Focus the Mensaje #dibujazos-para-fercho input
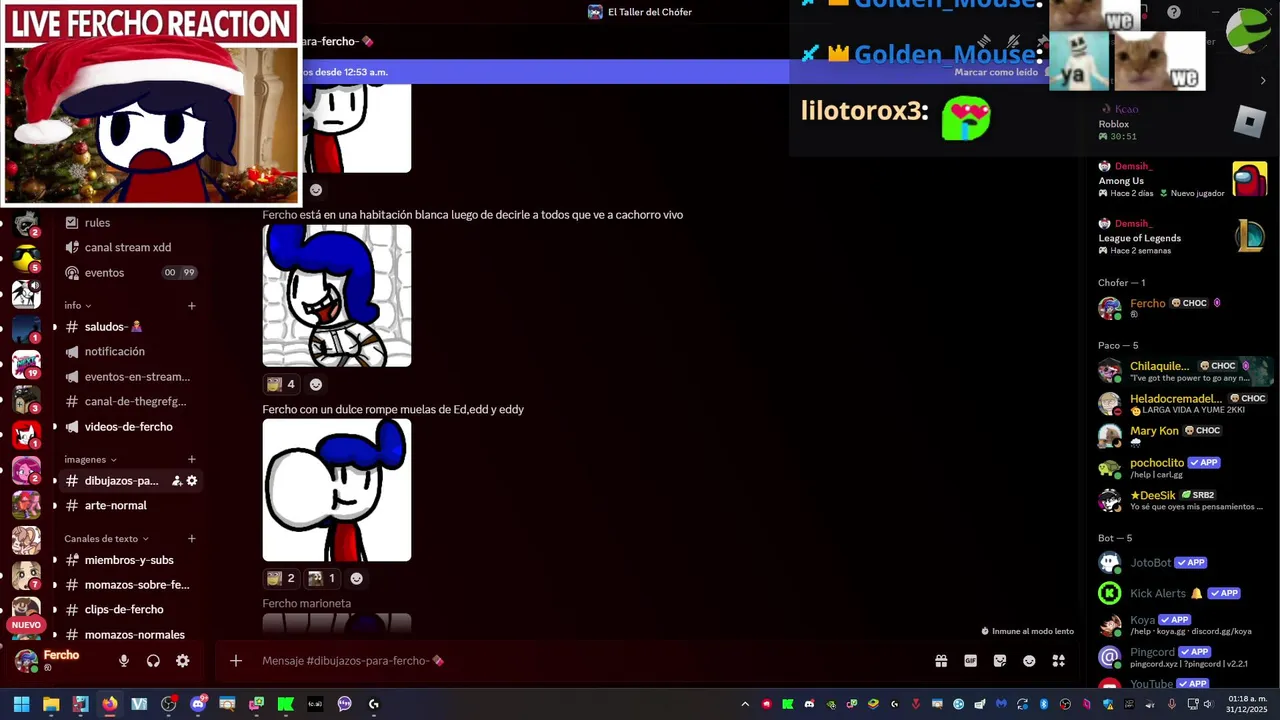 590,661
